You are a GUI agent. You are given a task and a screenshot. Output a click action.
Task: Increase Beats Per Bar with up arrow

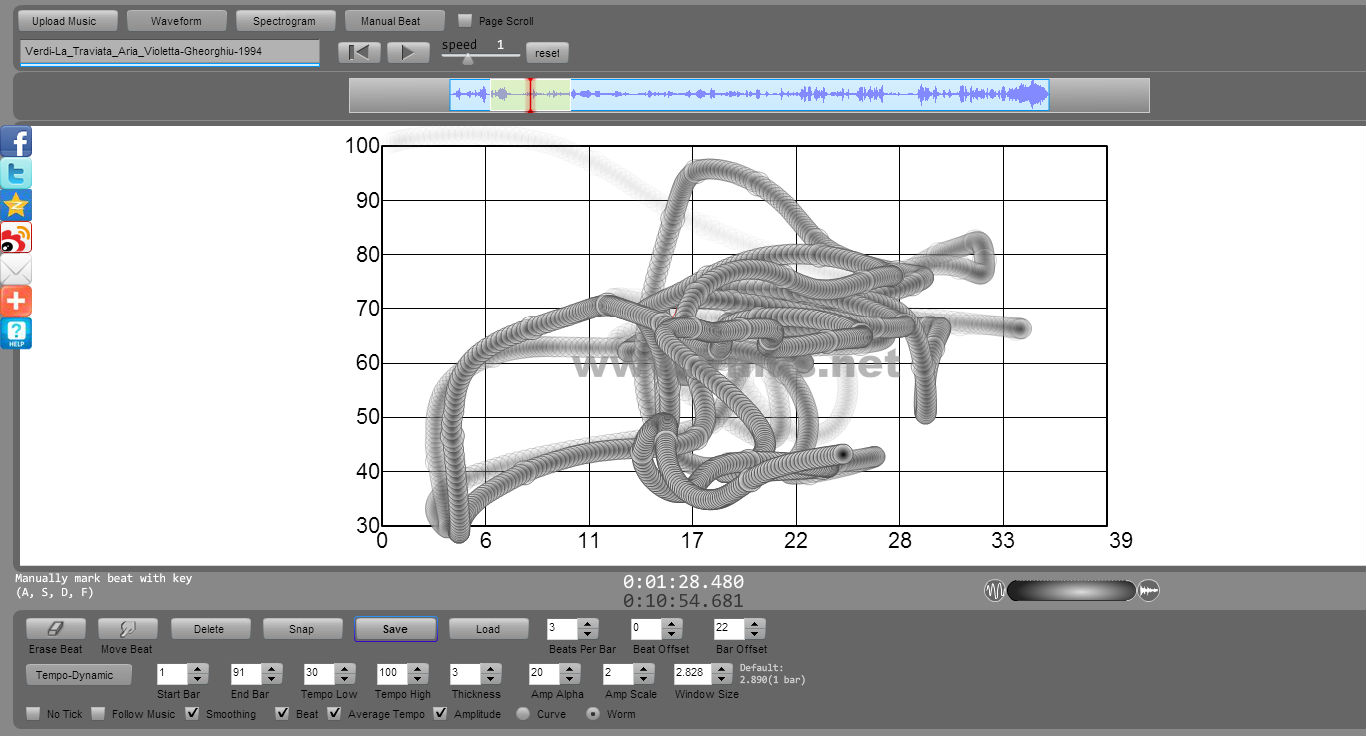click(588, 624)
